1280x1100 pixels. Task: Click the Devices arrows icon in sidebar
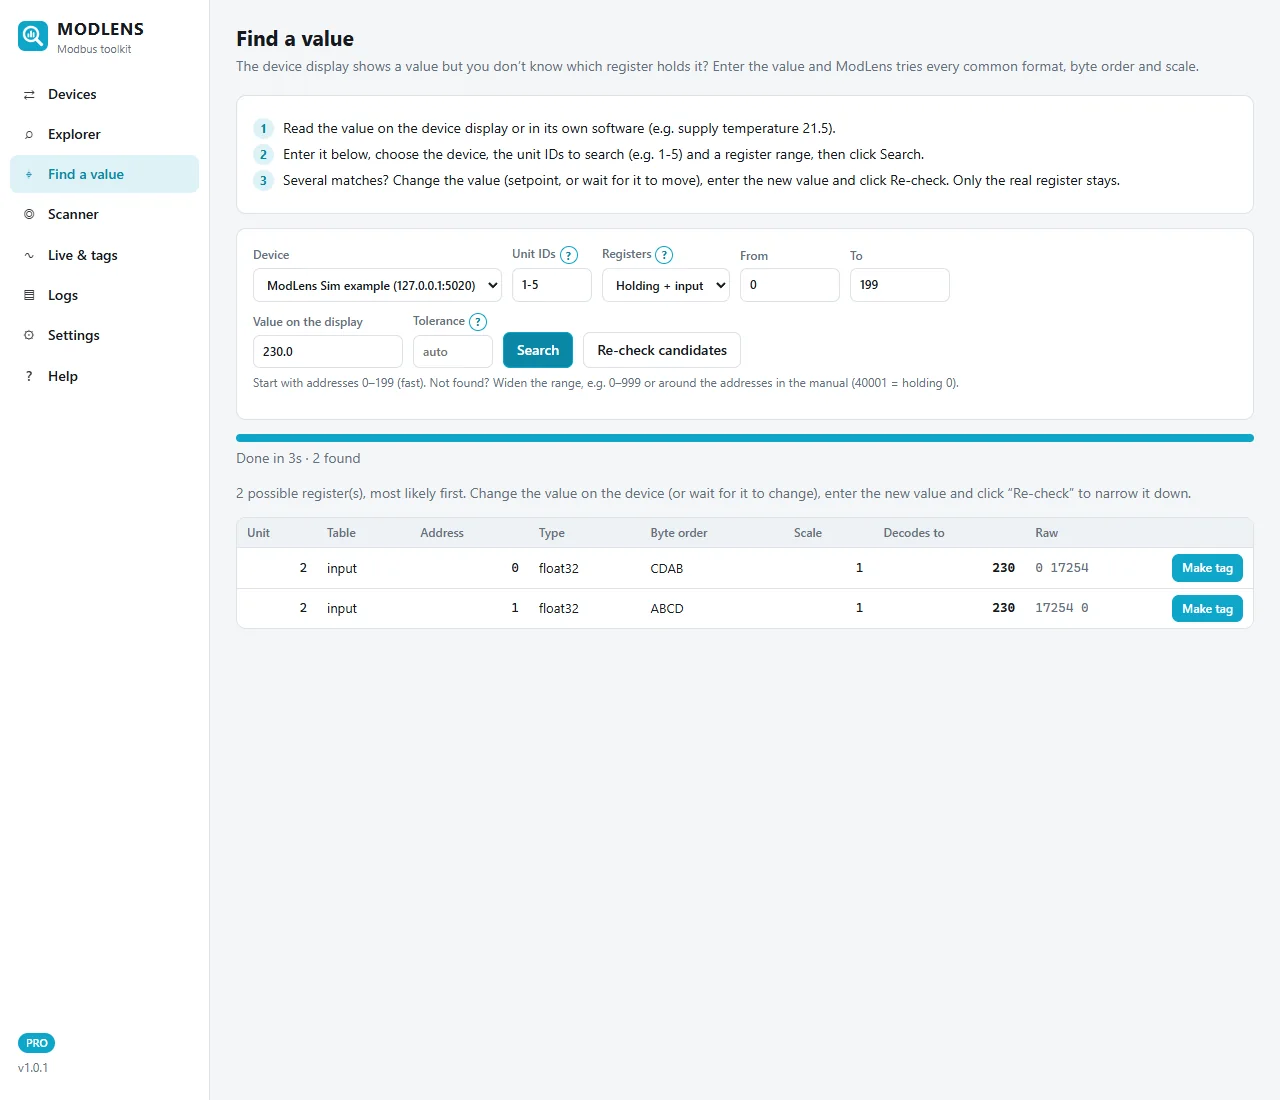29,94
